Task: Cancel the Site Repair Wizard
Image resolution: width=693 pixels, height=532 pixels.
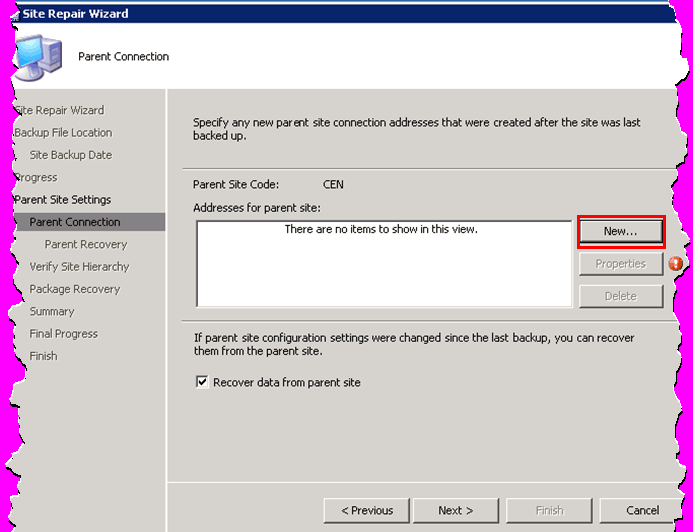Action: pos(642,510)
